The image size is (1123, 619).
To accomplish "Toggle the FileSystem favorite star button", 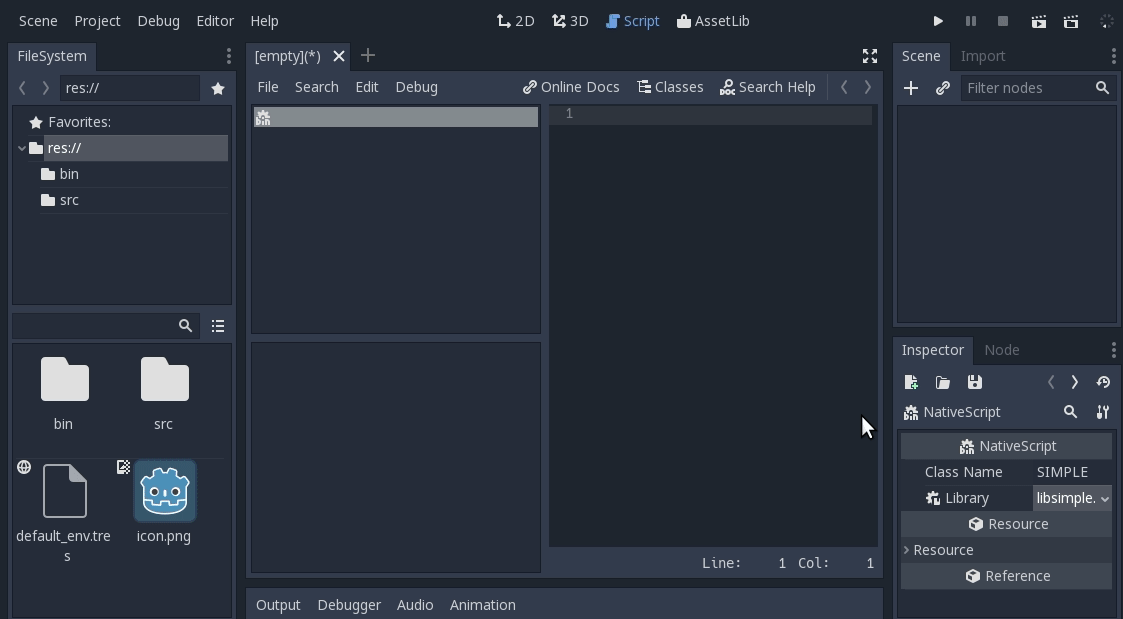I will (x=218, y=88).
